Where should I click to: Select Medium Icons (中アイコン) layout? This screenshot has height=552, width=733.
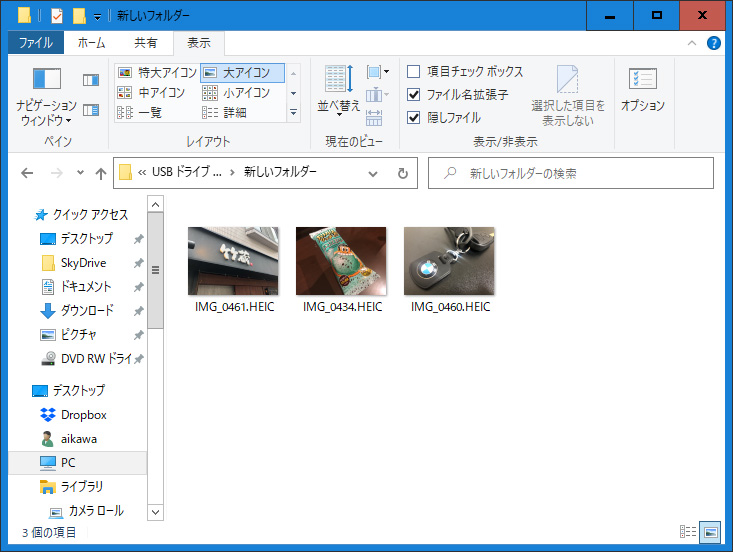[x=151, y=93]
